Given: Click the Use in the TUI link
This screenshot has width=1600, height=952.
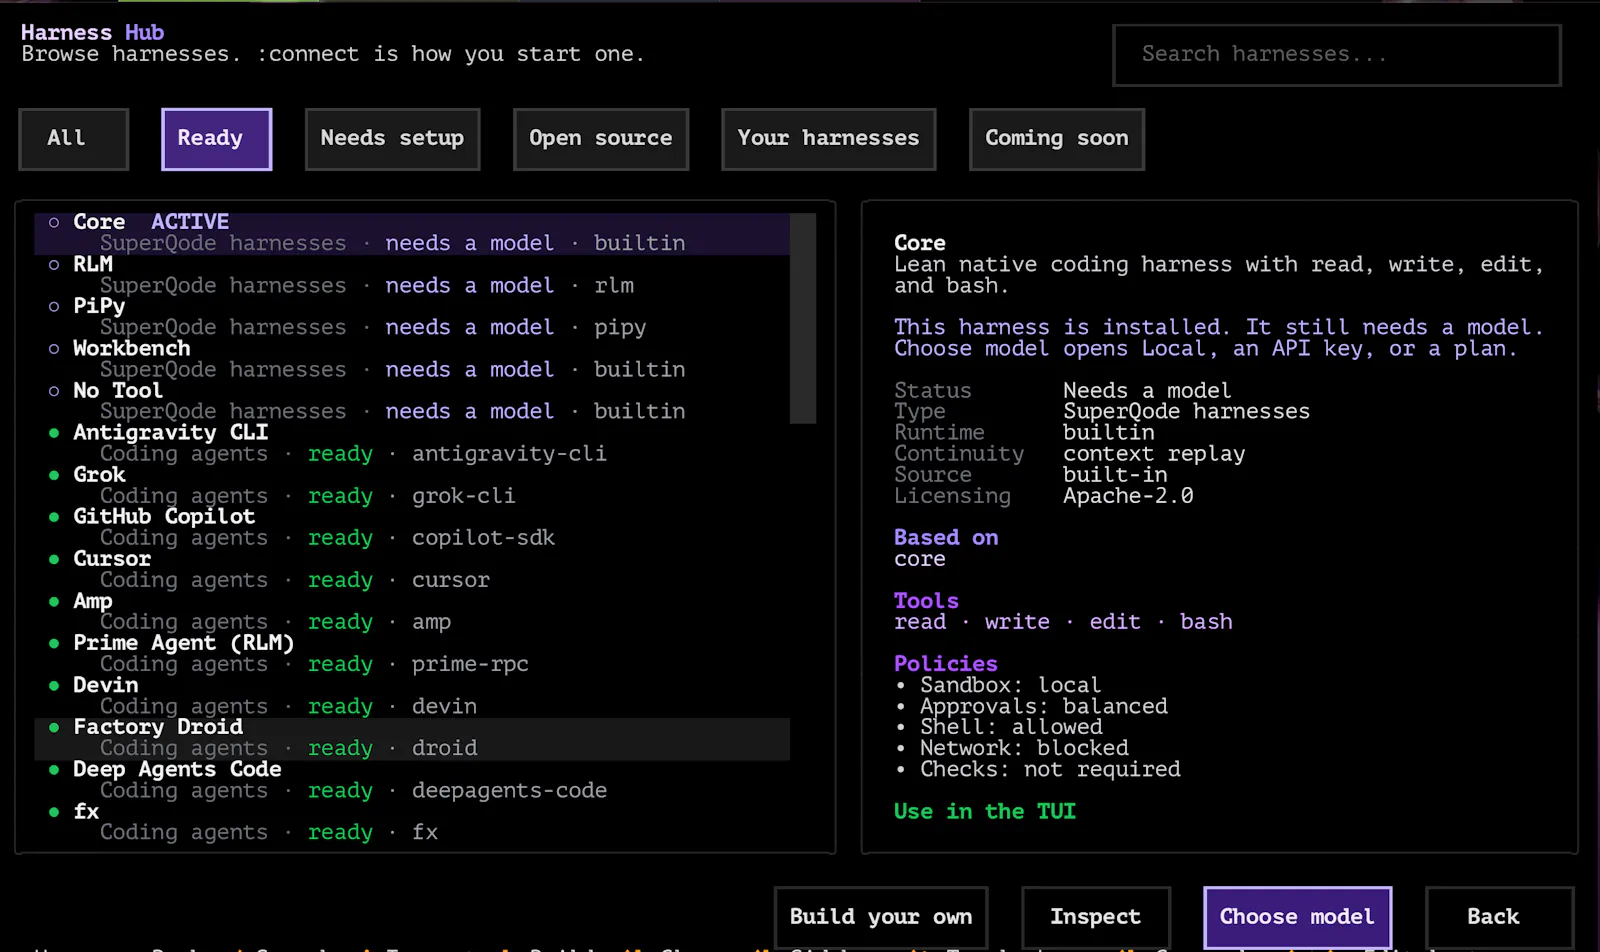Looking at the screenshot, I should (985, 812).
